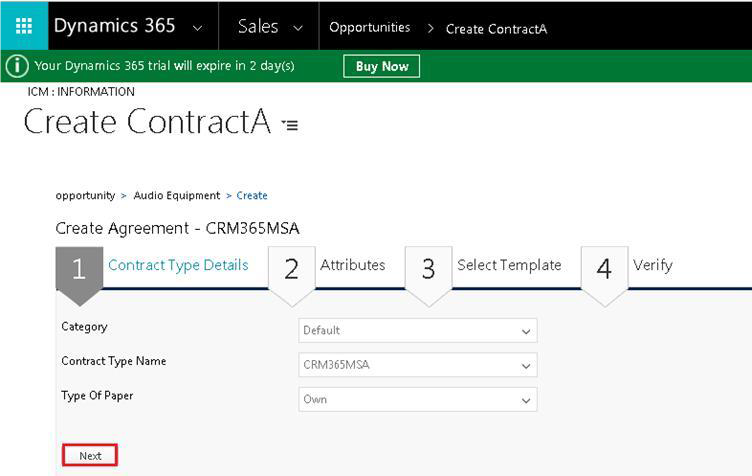
Task: Click the trial information icon
Action: (17, 66)
